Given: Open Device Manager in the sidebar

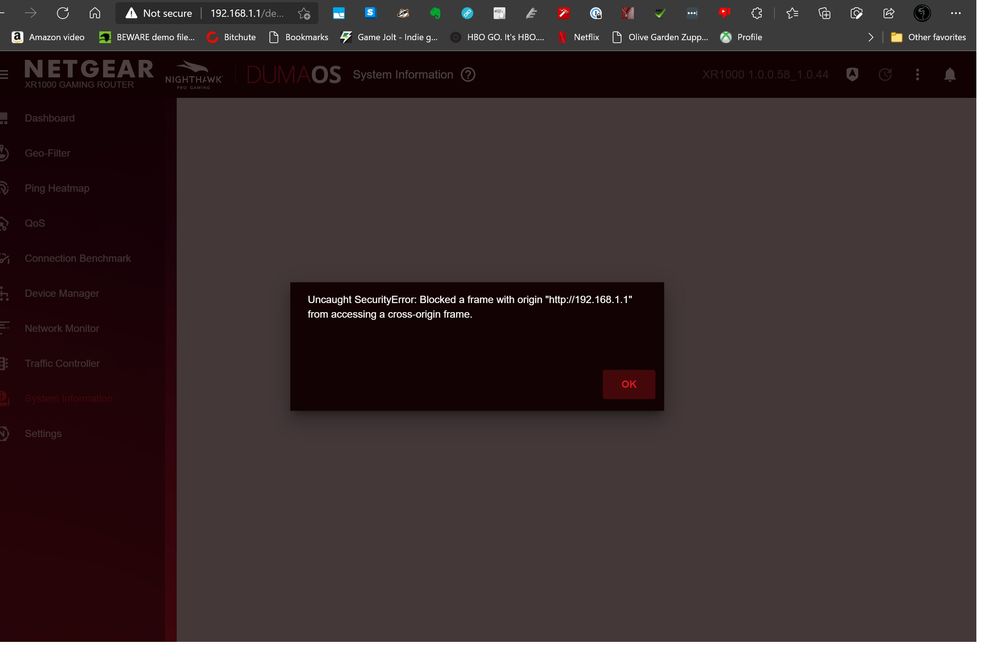Looking at the screenshot, I should tap(62, 293).
